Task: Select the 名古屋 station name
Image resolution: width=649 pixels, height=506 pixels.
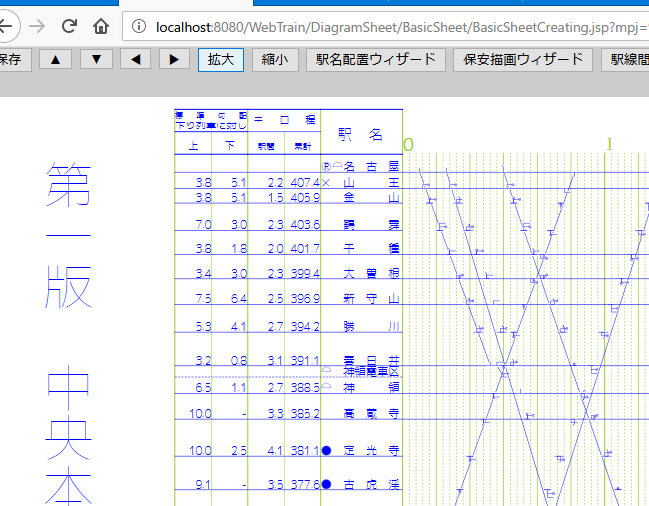Action: [371, 166]
